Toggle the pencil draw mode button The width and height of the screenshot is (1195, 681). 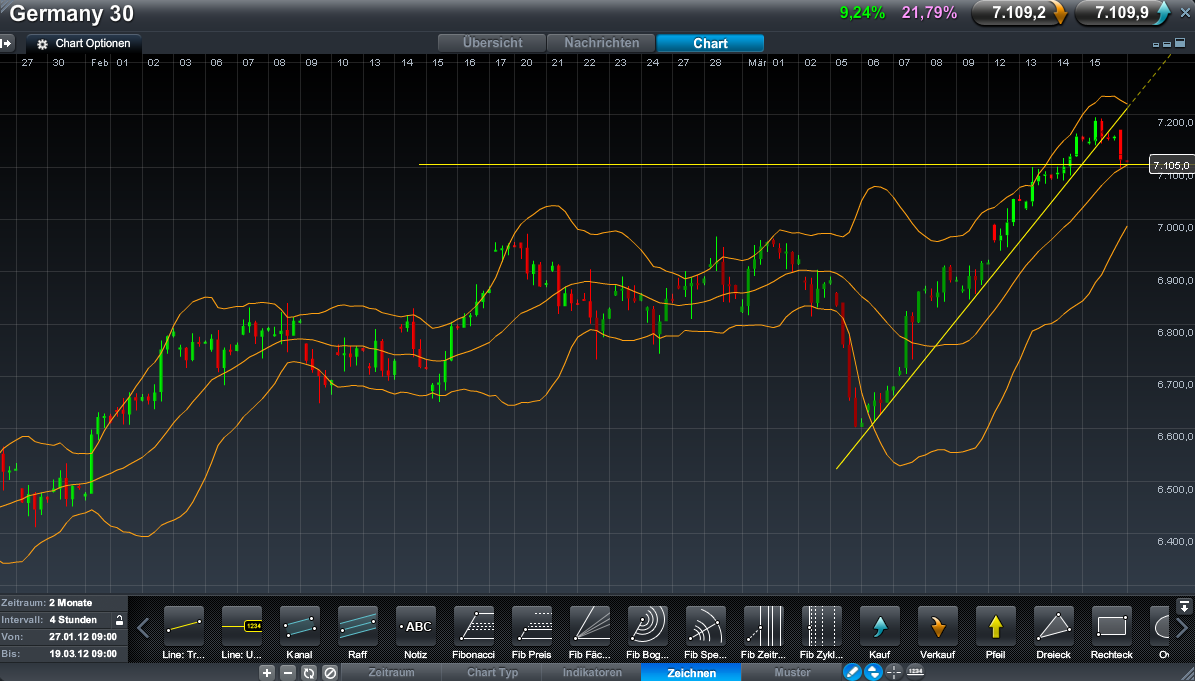(x=852, y=673)
